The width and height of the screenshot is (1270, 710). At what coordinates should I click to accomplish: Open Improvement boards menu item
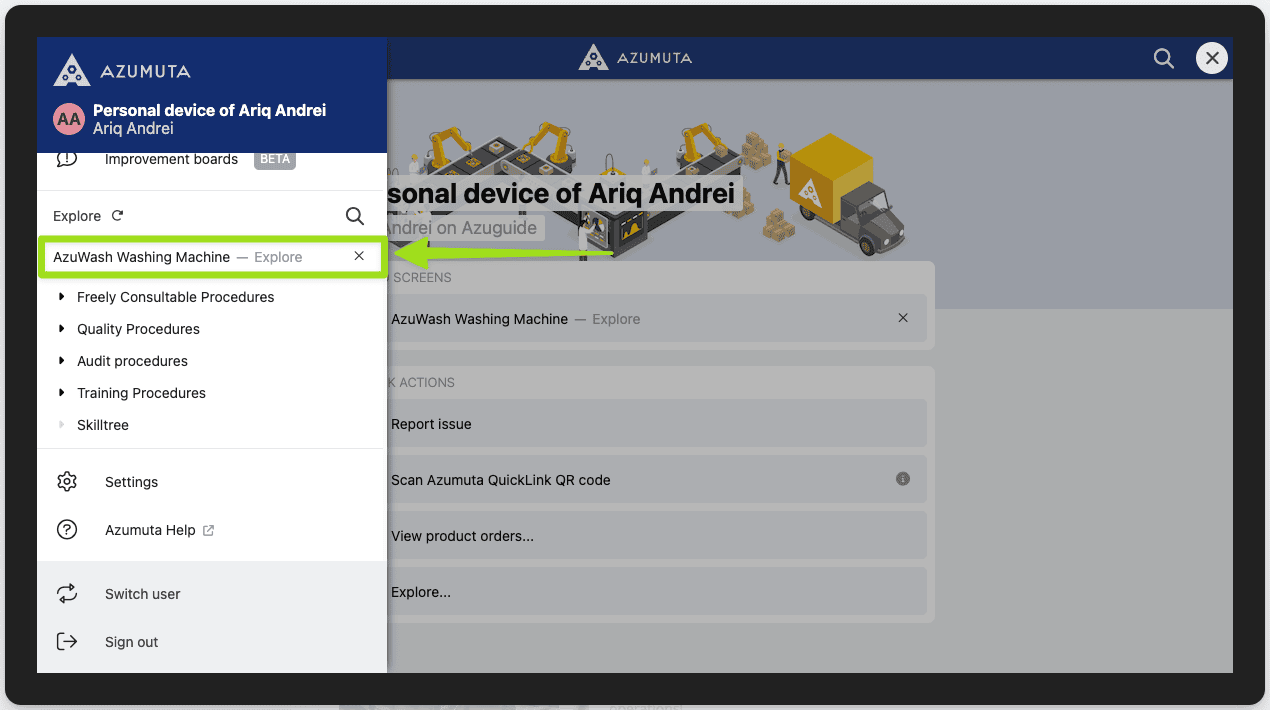coord(171,159)
